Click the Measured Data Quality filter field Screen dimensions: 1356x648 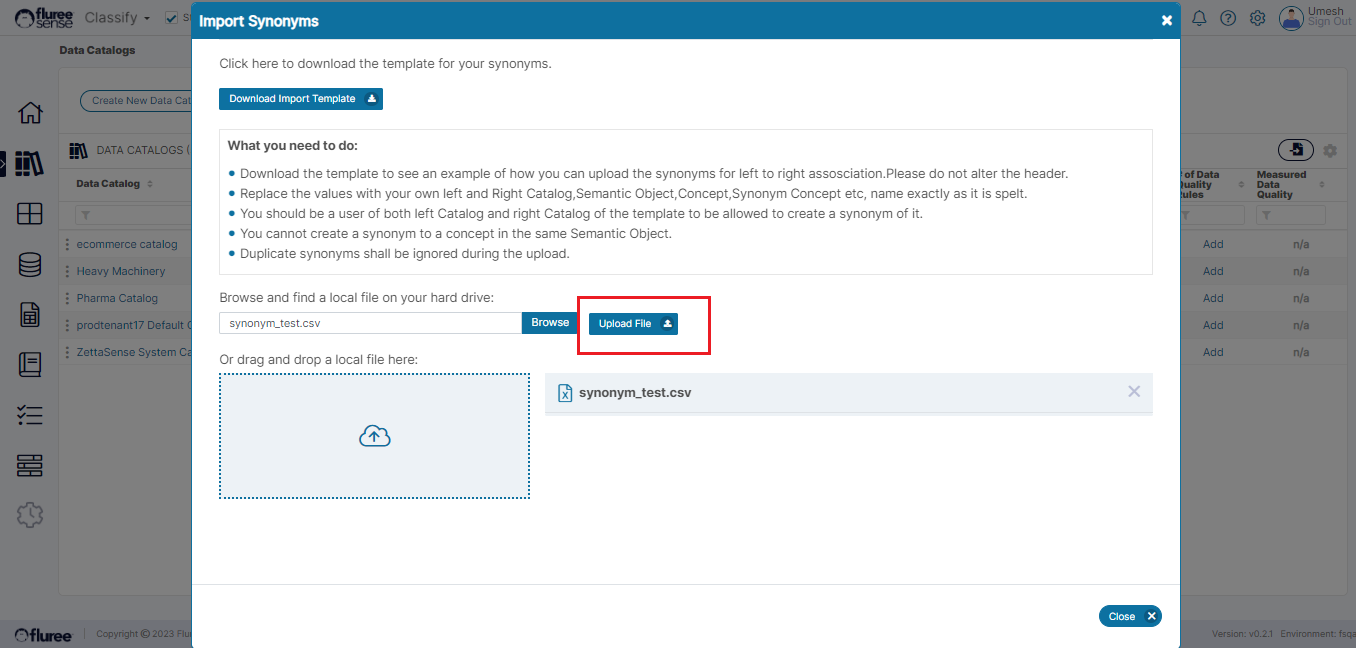1290,215
